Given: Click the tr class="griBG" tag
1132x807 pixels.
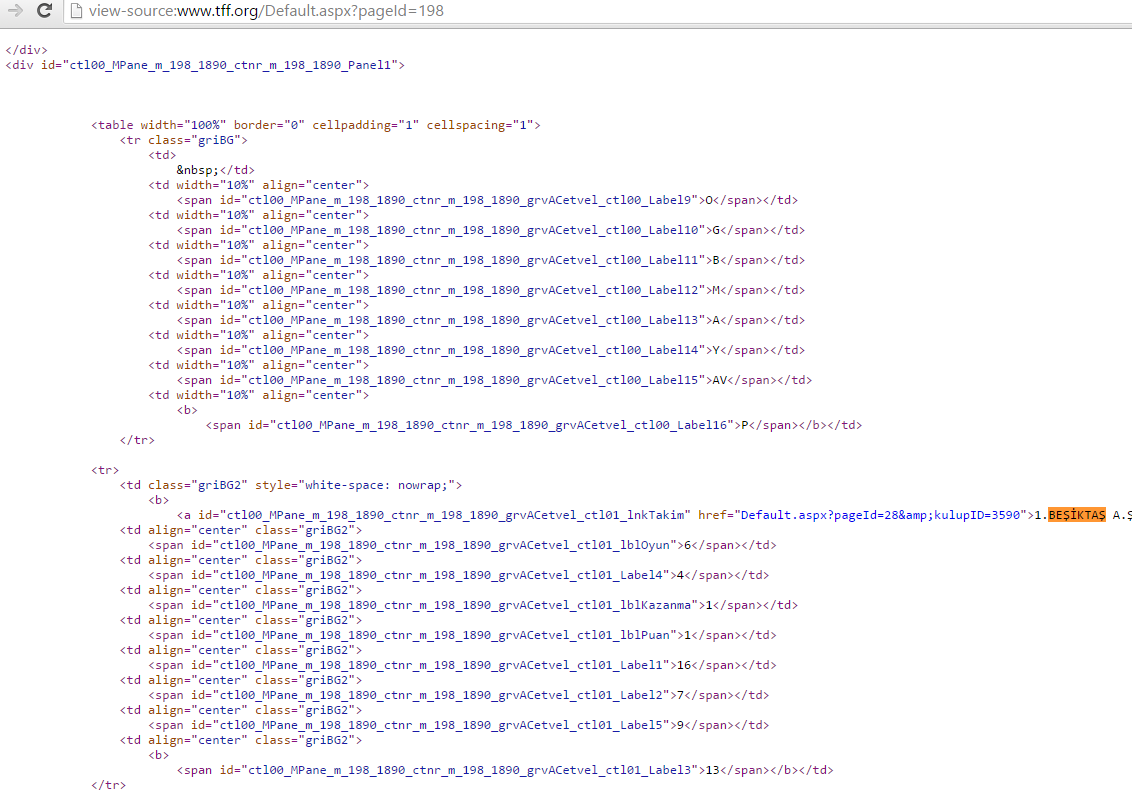Looking at the screenshot, I should (x=184, y=140).
